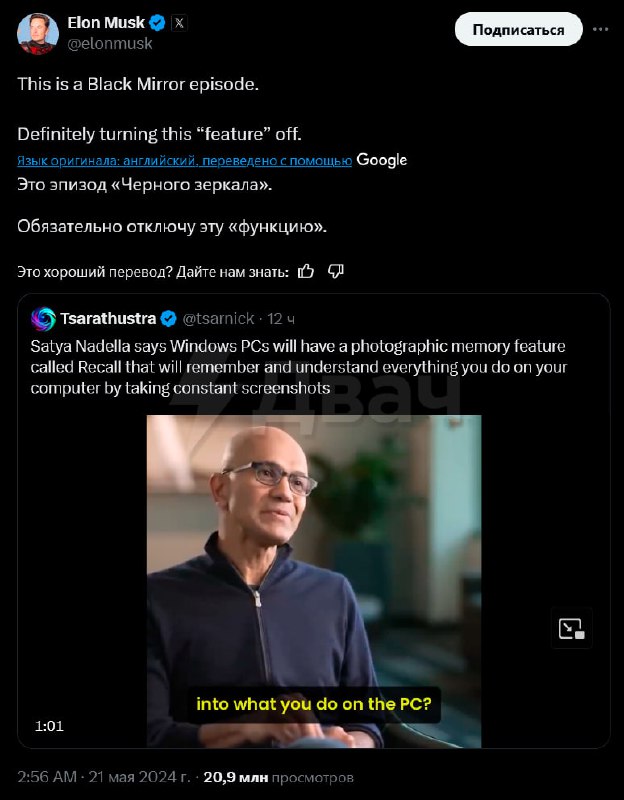Rate translation with thumbs down icon
624x800 pixels.
(x=335, y=271)
